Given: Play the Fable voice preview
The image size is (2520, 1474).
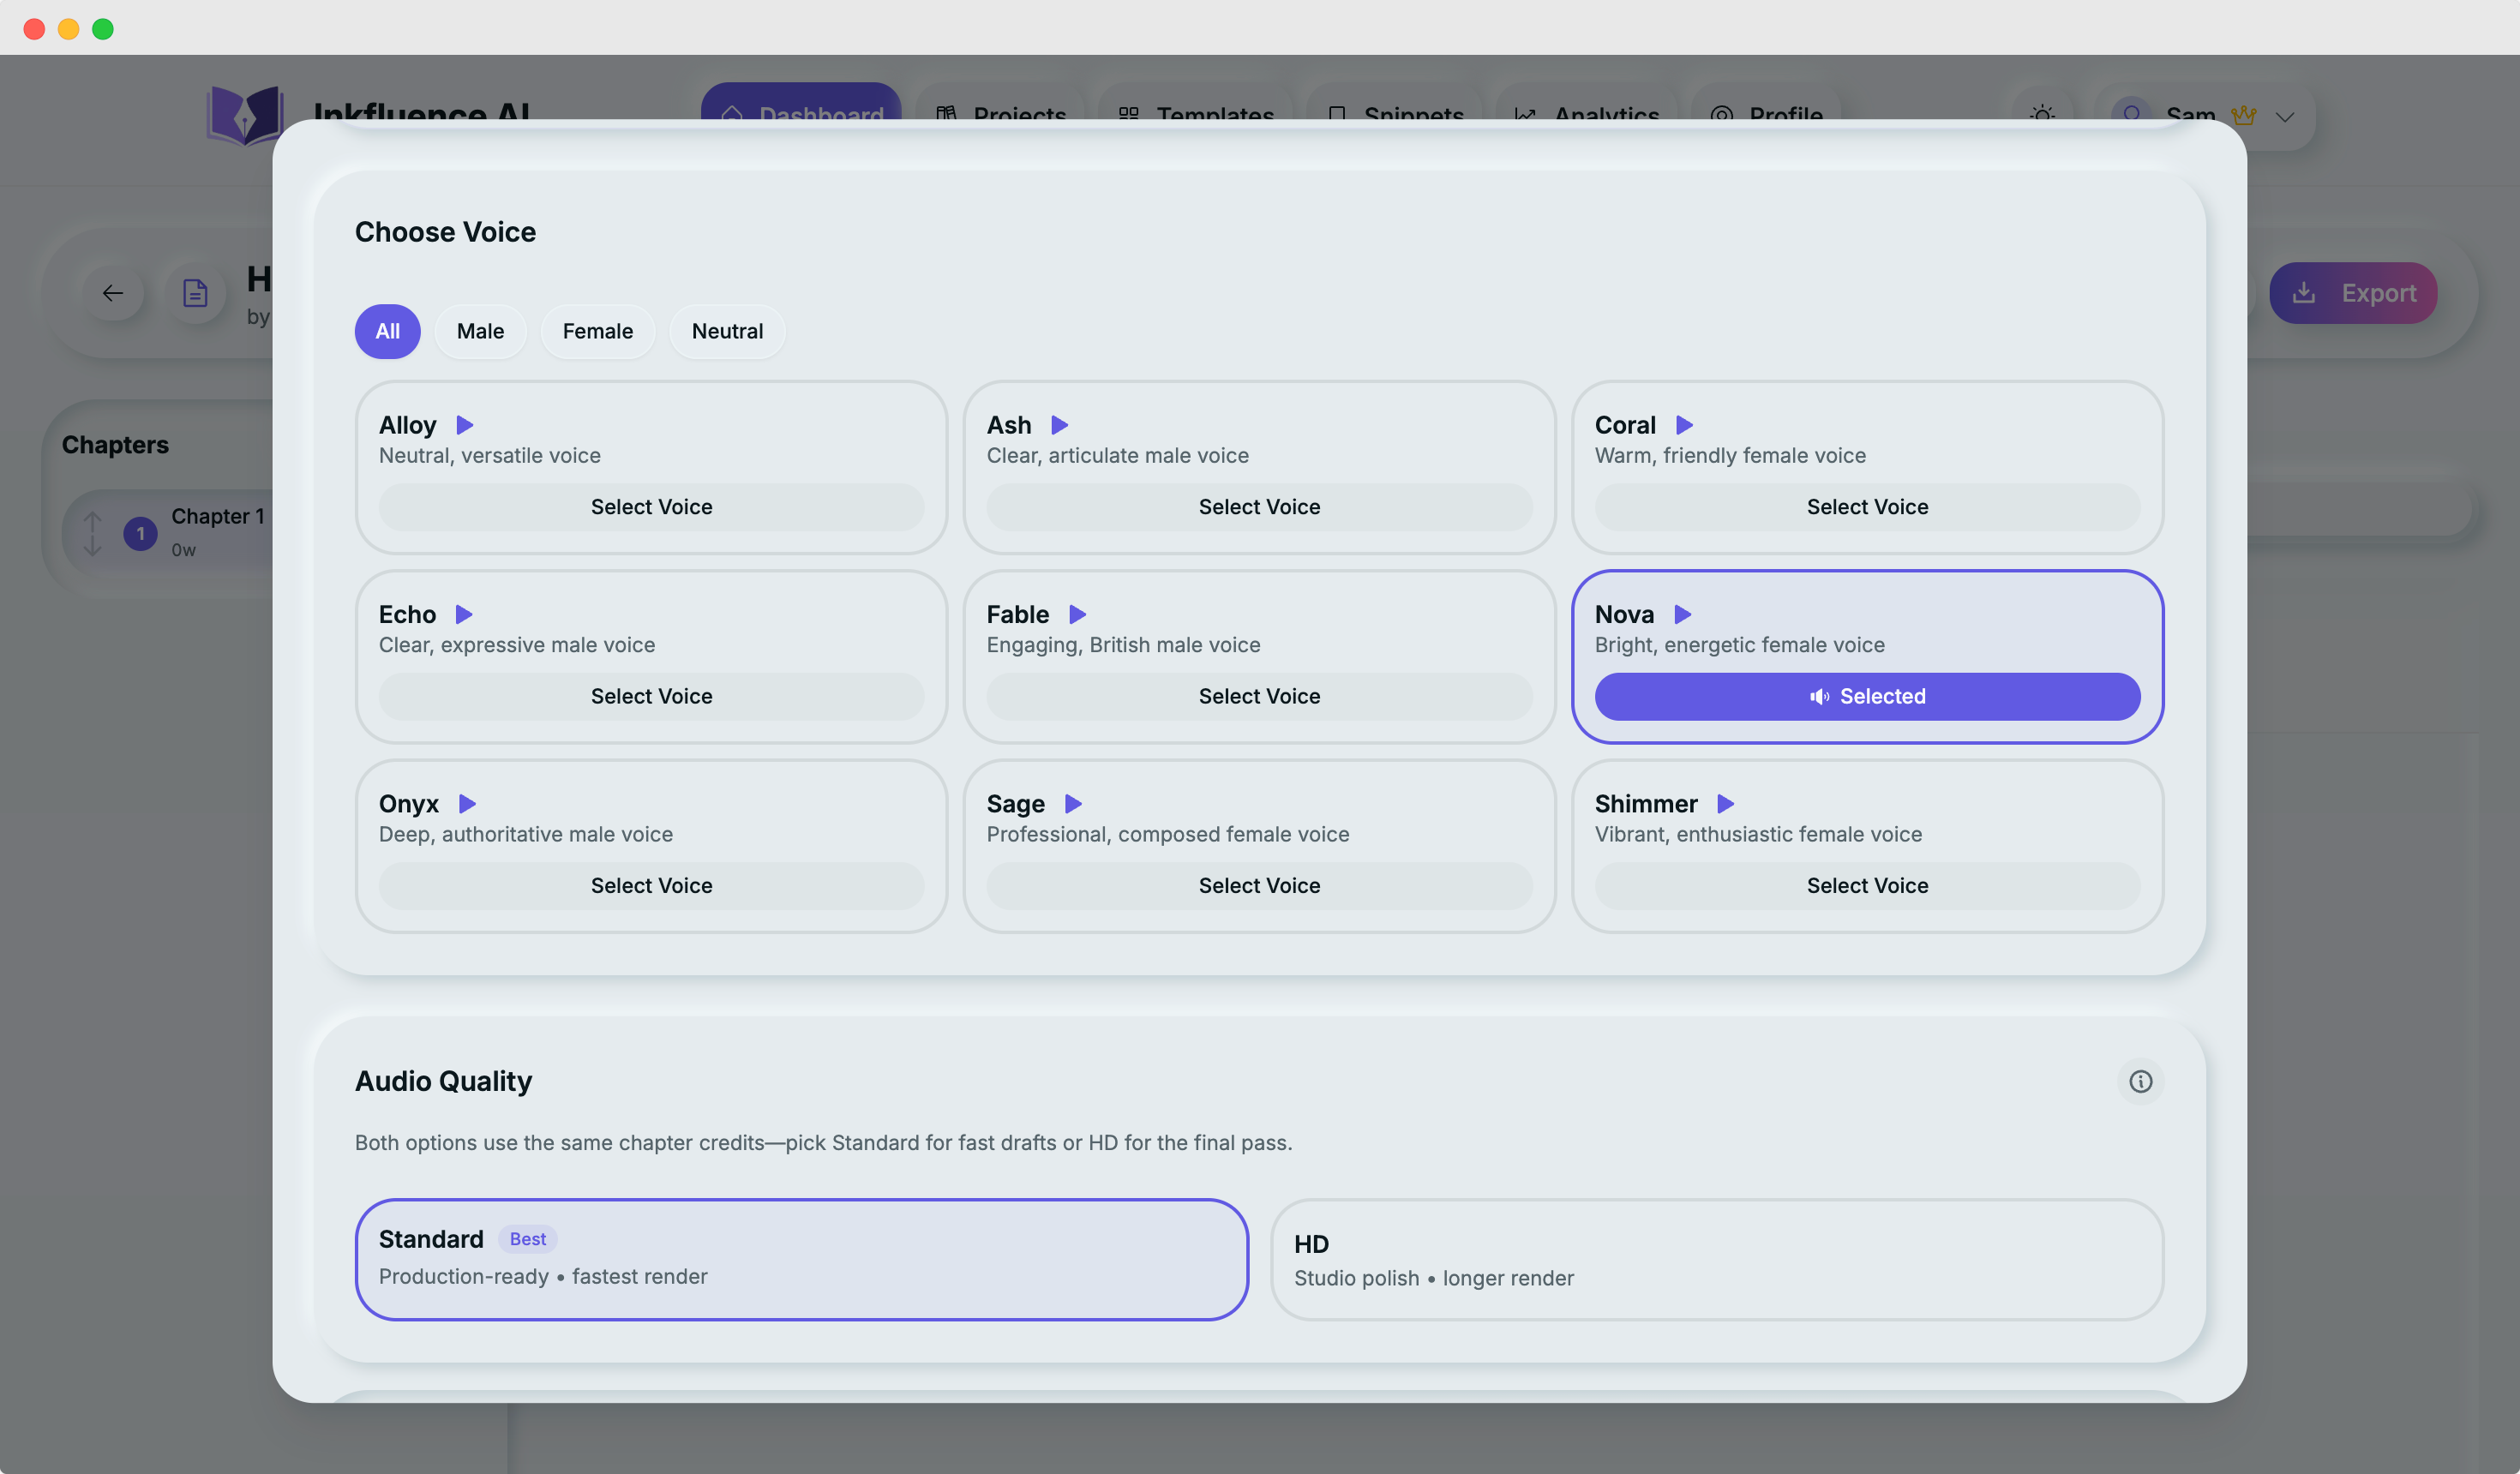Looking at the screenshot, I should (x=1077, y=614).
